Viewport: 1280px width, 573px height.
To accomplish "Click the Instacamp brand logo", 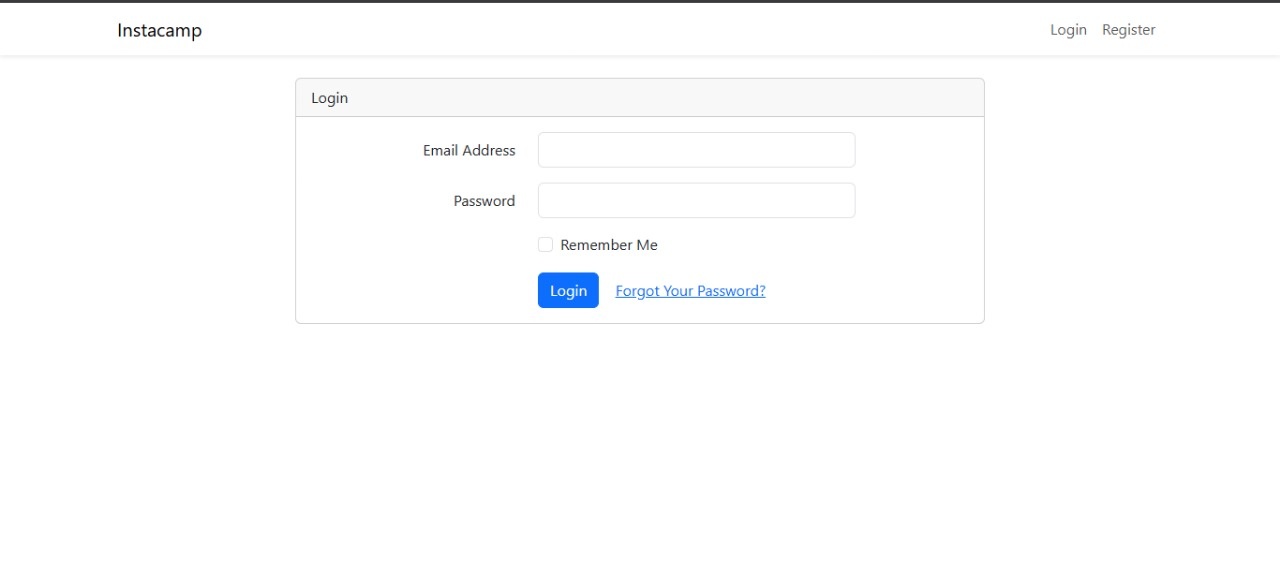I will (159, 30).
